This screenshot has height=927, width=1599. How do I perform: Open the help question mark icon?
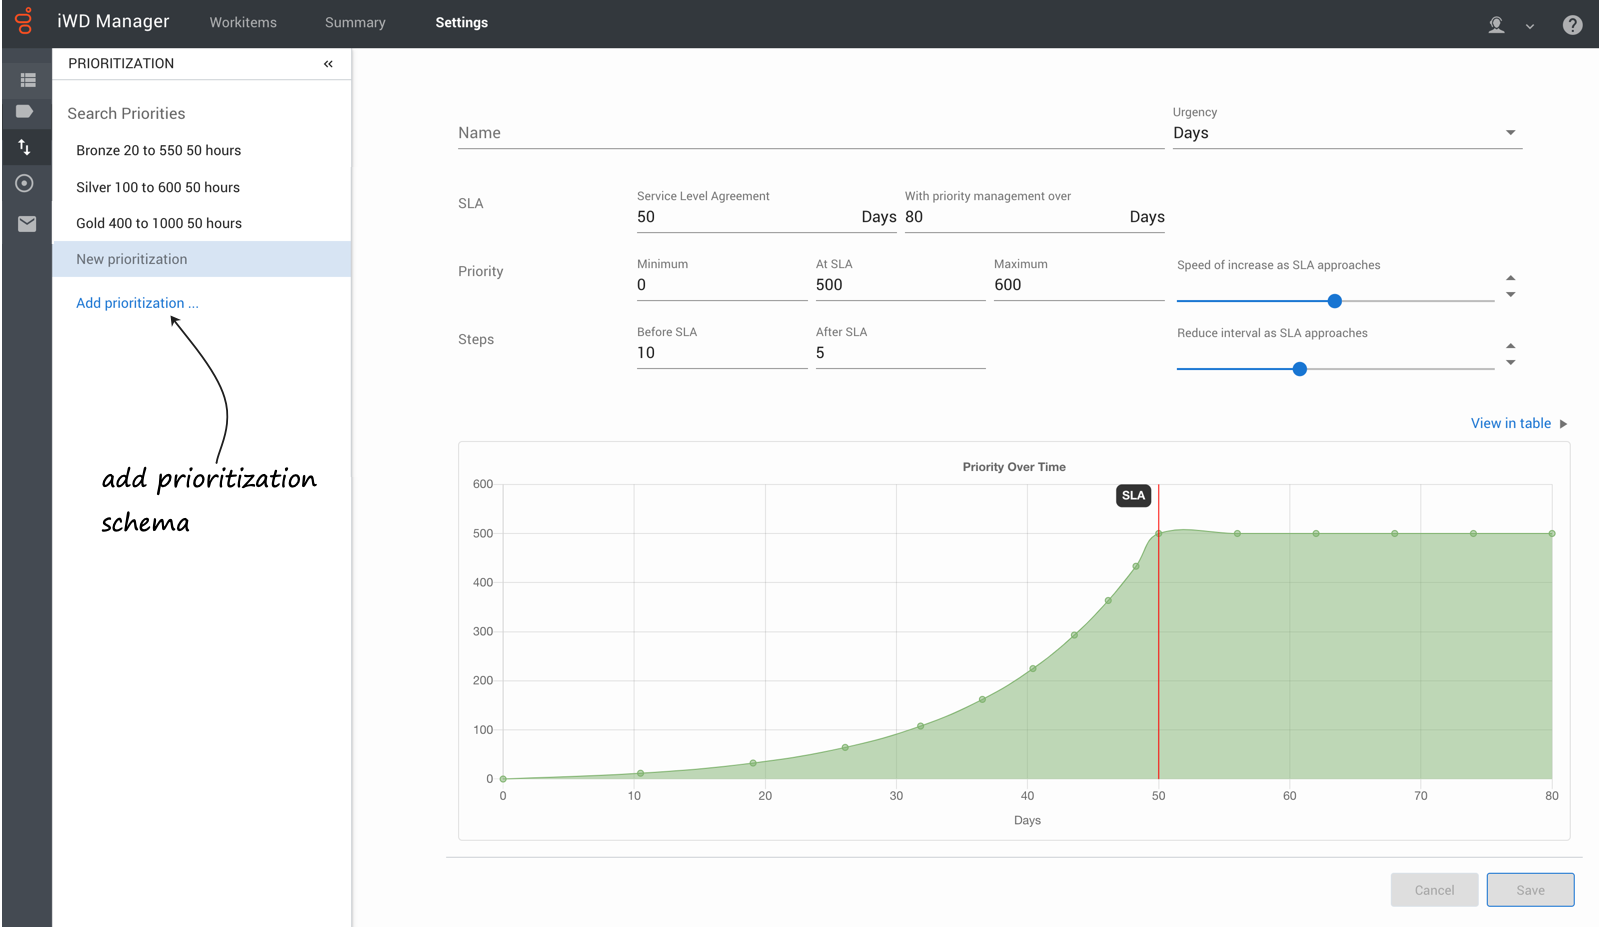(1572, 25)
